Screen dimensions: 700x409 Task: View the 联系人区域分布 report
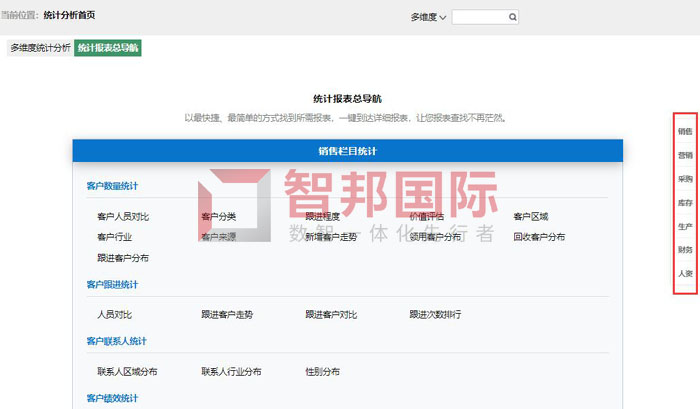tap(127, 371)
